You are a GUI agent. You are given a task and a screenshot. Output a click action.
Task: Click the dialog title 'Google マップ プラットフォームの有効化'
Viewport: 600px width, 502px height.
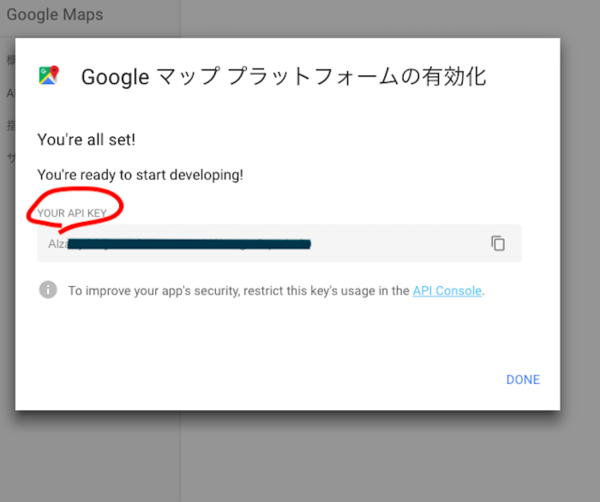[284, 76]
